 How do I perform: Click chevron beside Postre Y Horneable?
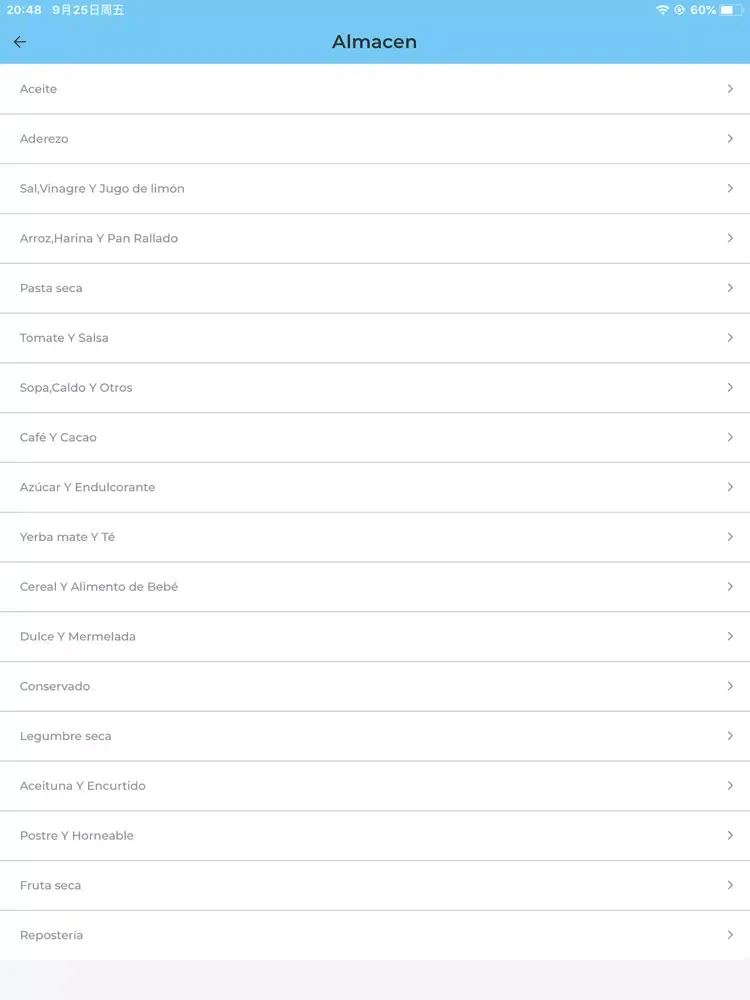[x=730, y=835]
